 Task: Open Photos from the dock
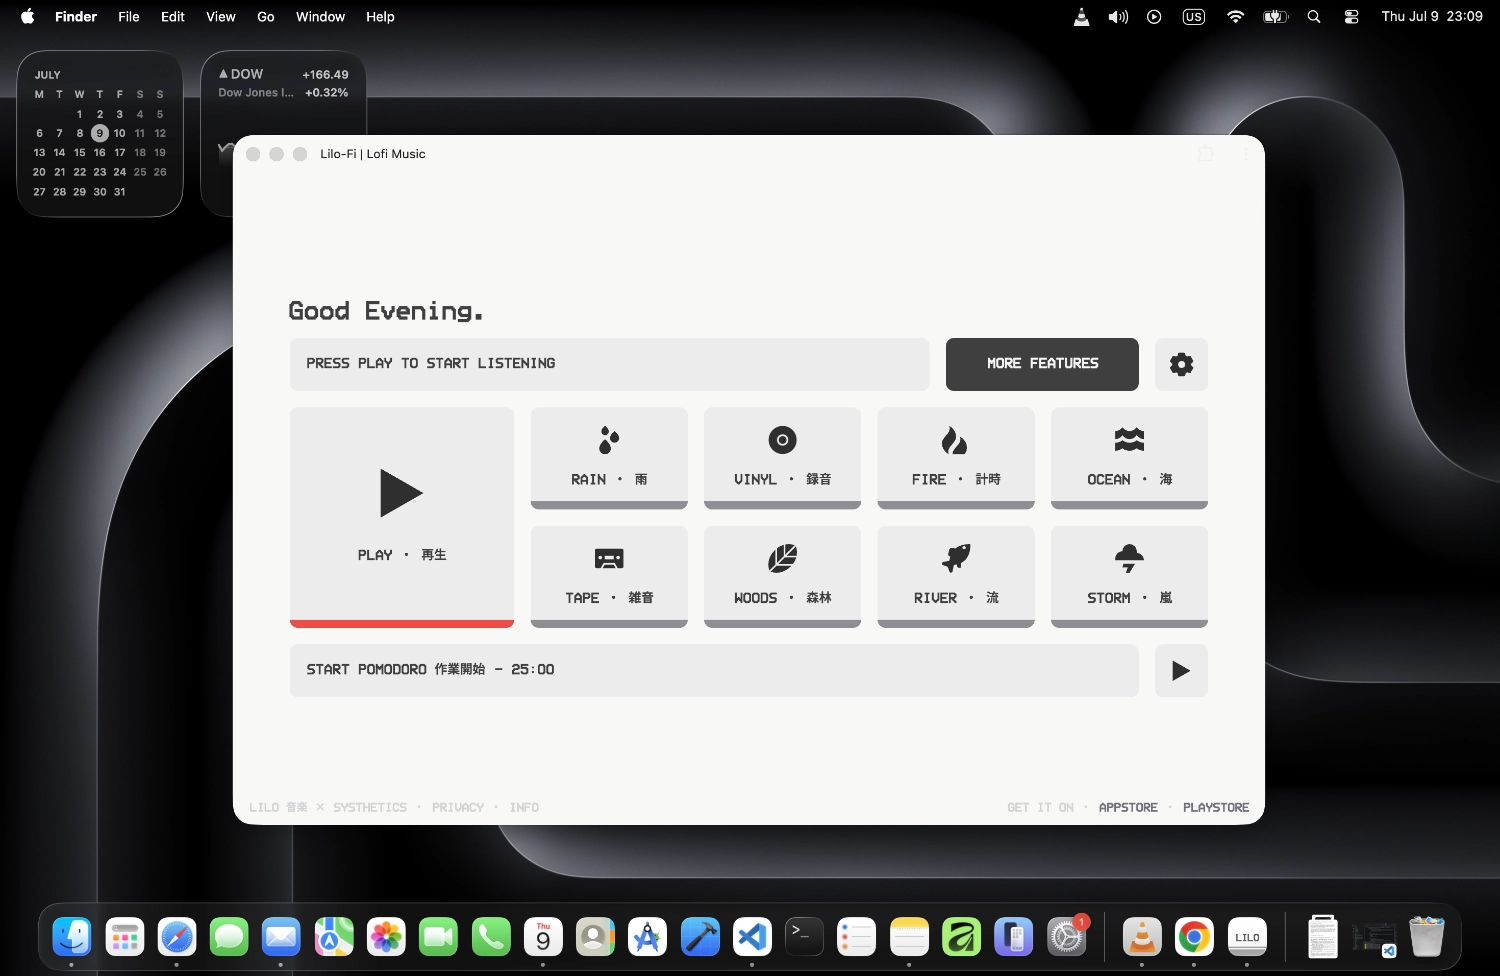coord(386,937)
